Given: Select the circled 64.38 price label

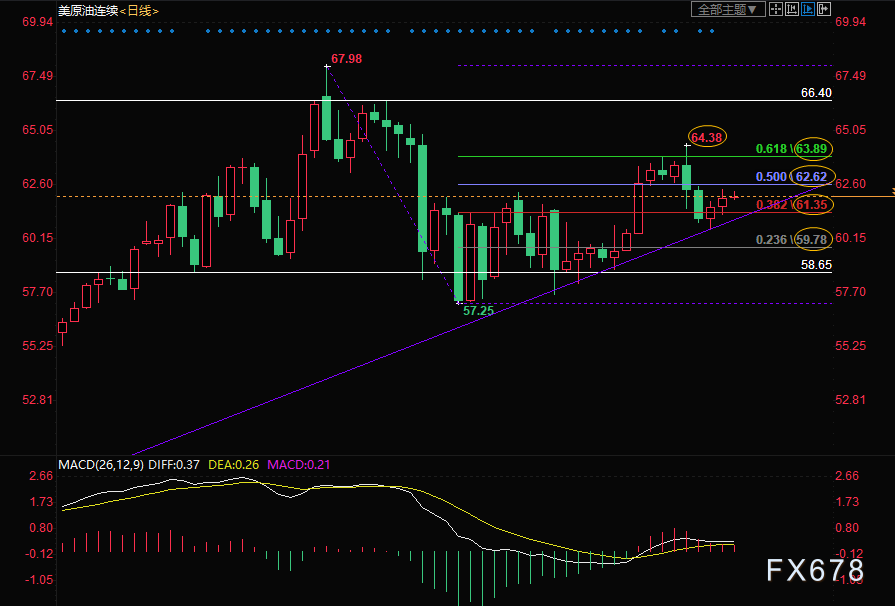Looking at the screenshot, I should click(x=706, y=137).
